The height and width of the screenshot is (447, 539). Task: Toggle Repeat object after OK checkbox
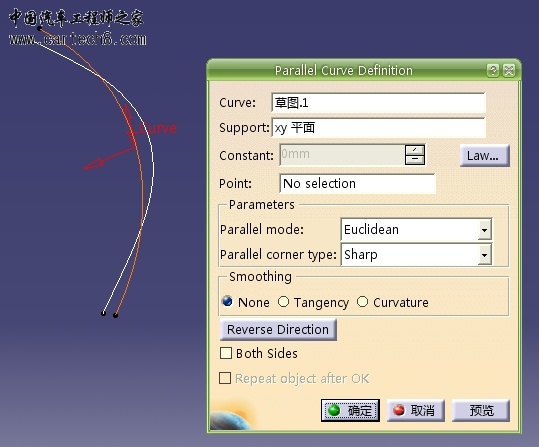pos(225,378)
